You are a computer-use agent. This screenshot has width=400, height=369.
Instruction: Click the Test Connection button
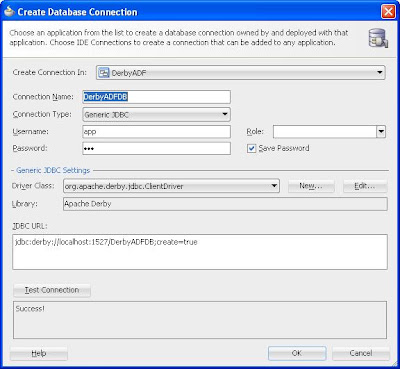(52, 290)
